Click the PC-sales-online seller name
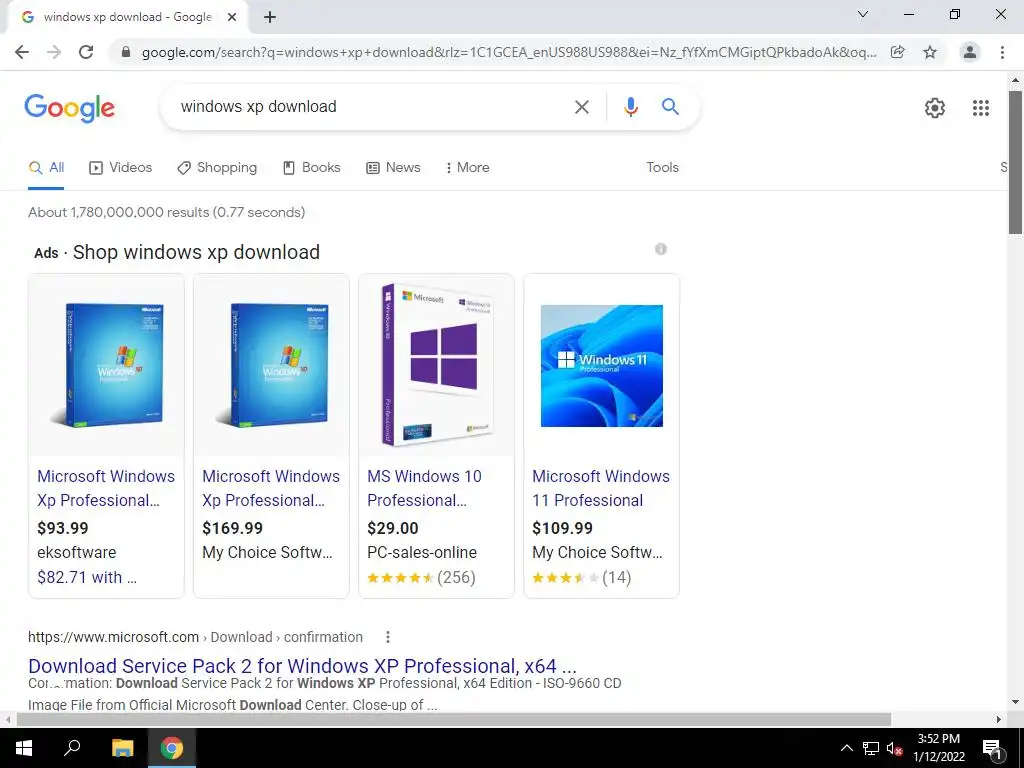The image size is (1024, 768). point(422,552)
